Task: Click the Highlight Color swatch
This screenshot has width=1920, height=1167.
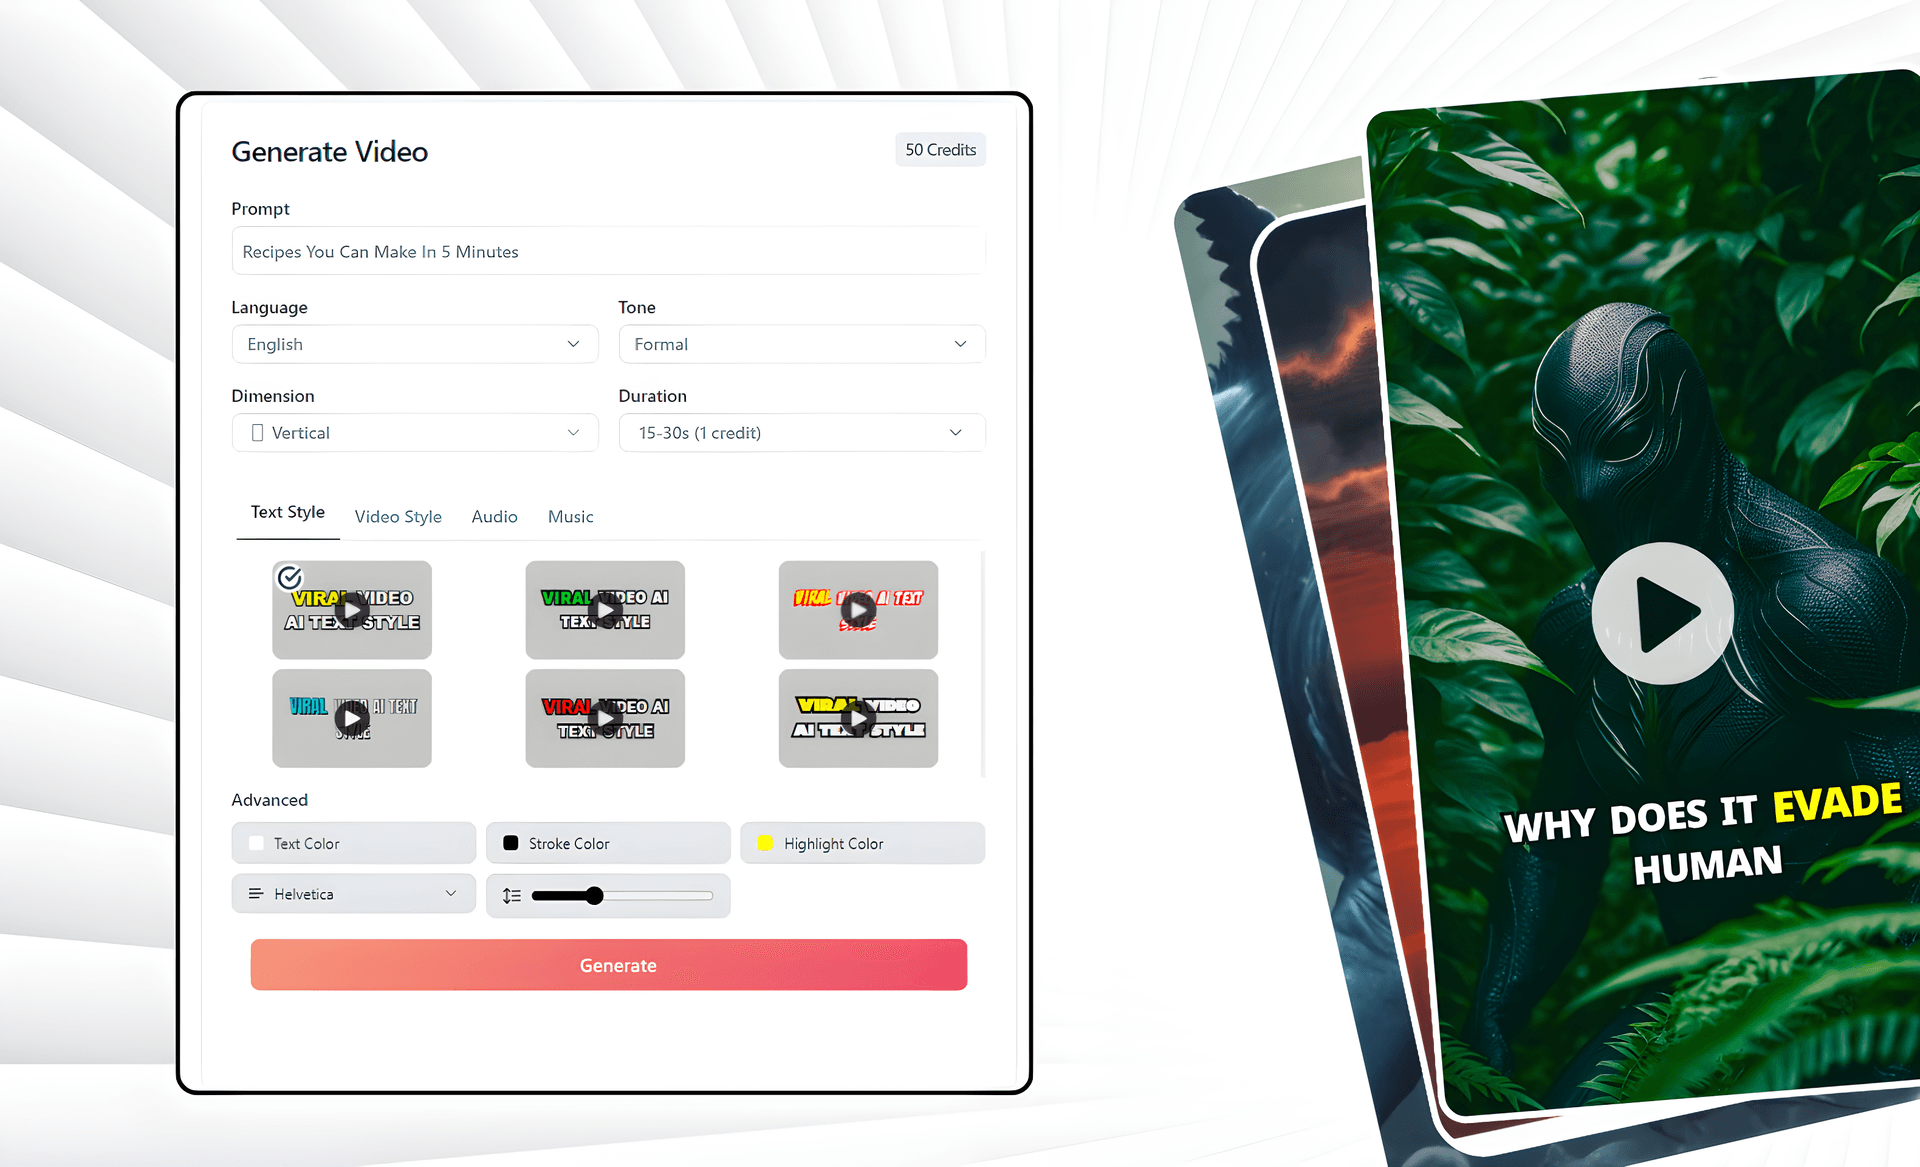Action: (x=763, y=842)
